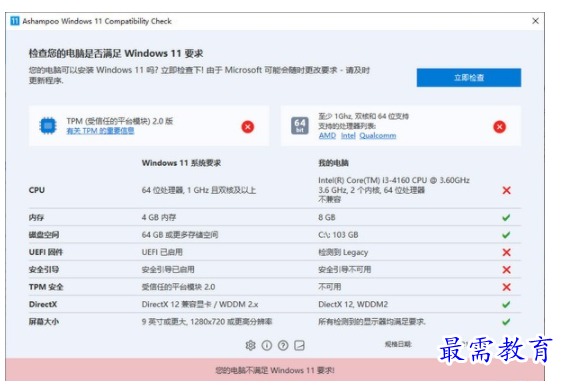
Task: Click the 64 bit processor icon
Action: pyautogui.click(x=300, y=126)
